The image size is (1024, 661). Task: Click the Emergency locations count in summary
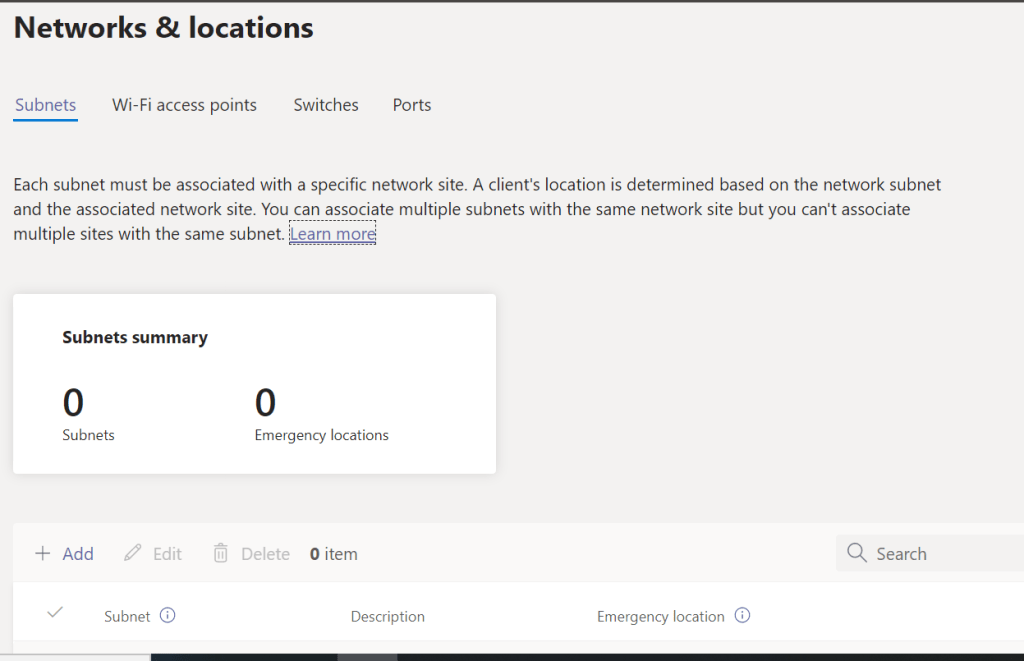(x=265, y=403)
